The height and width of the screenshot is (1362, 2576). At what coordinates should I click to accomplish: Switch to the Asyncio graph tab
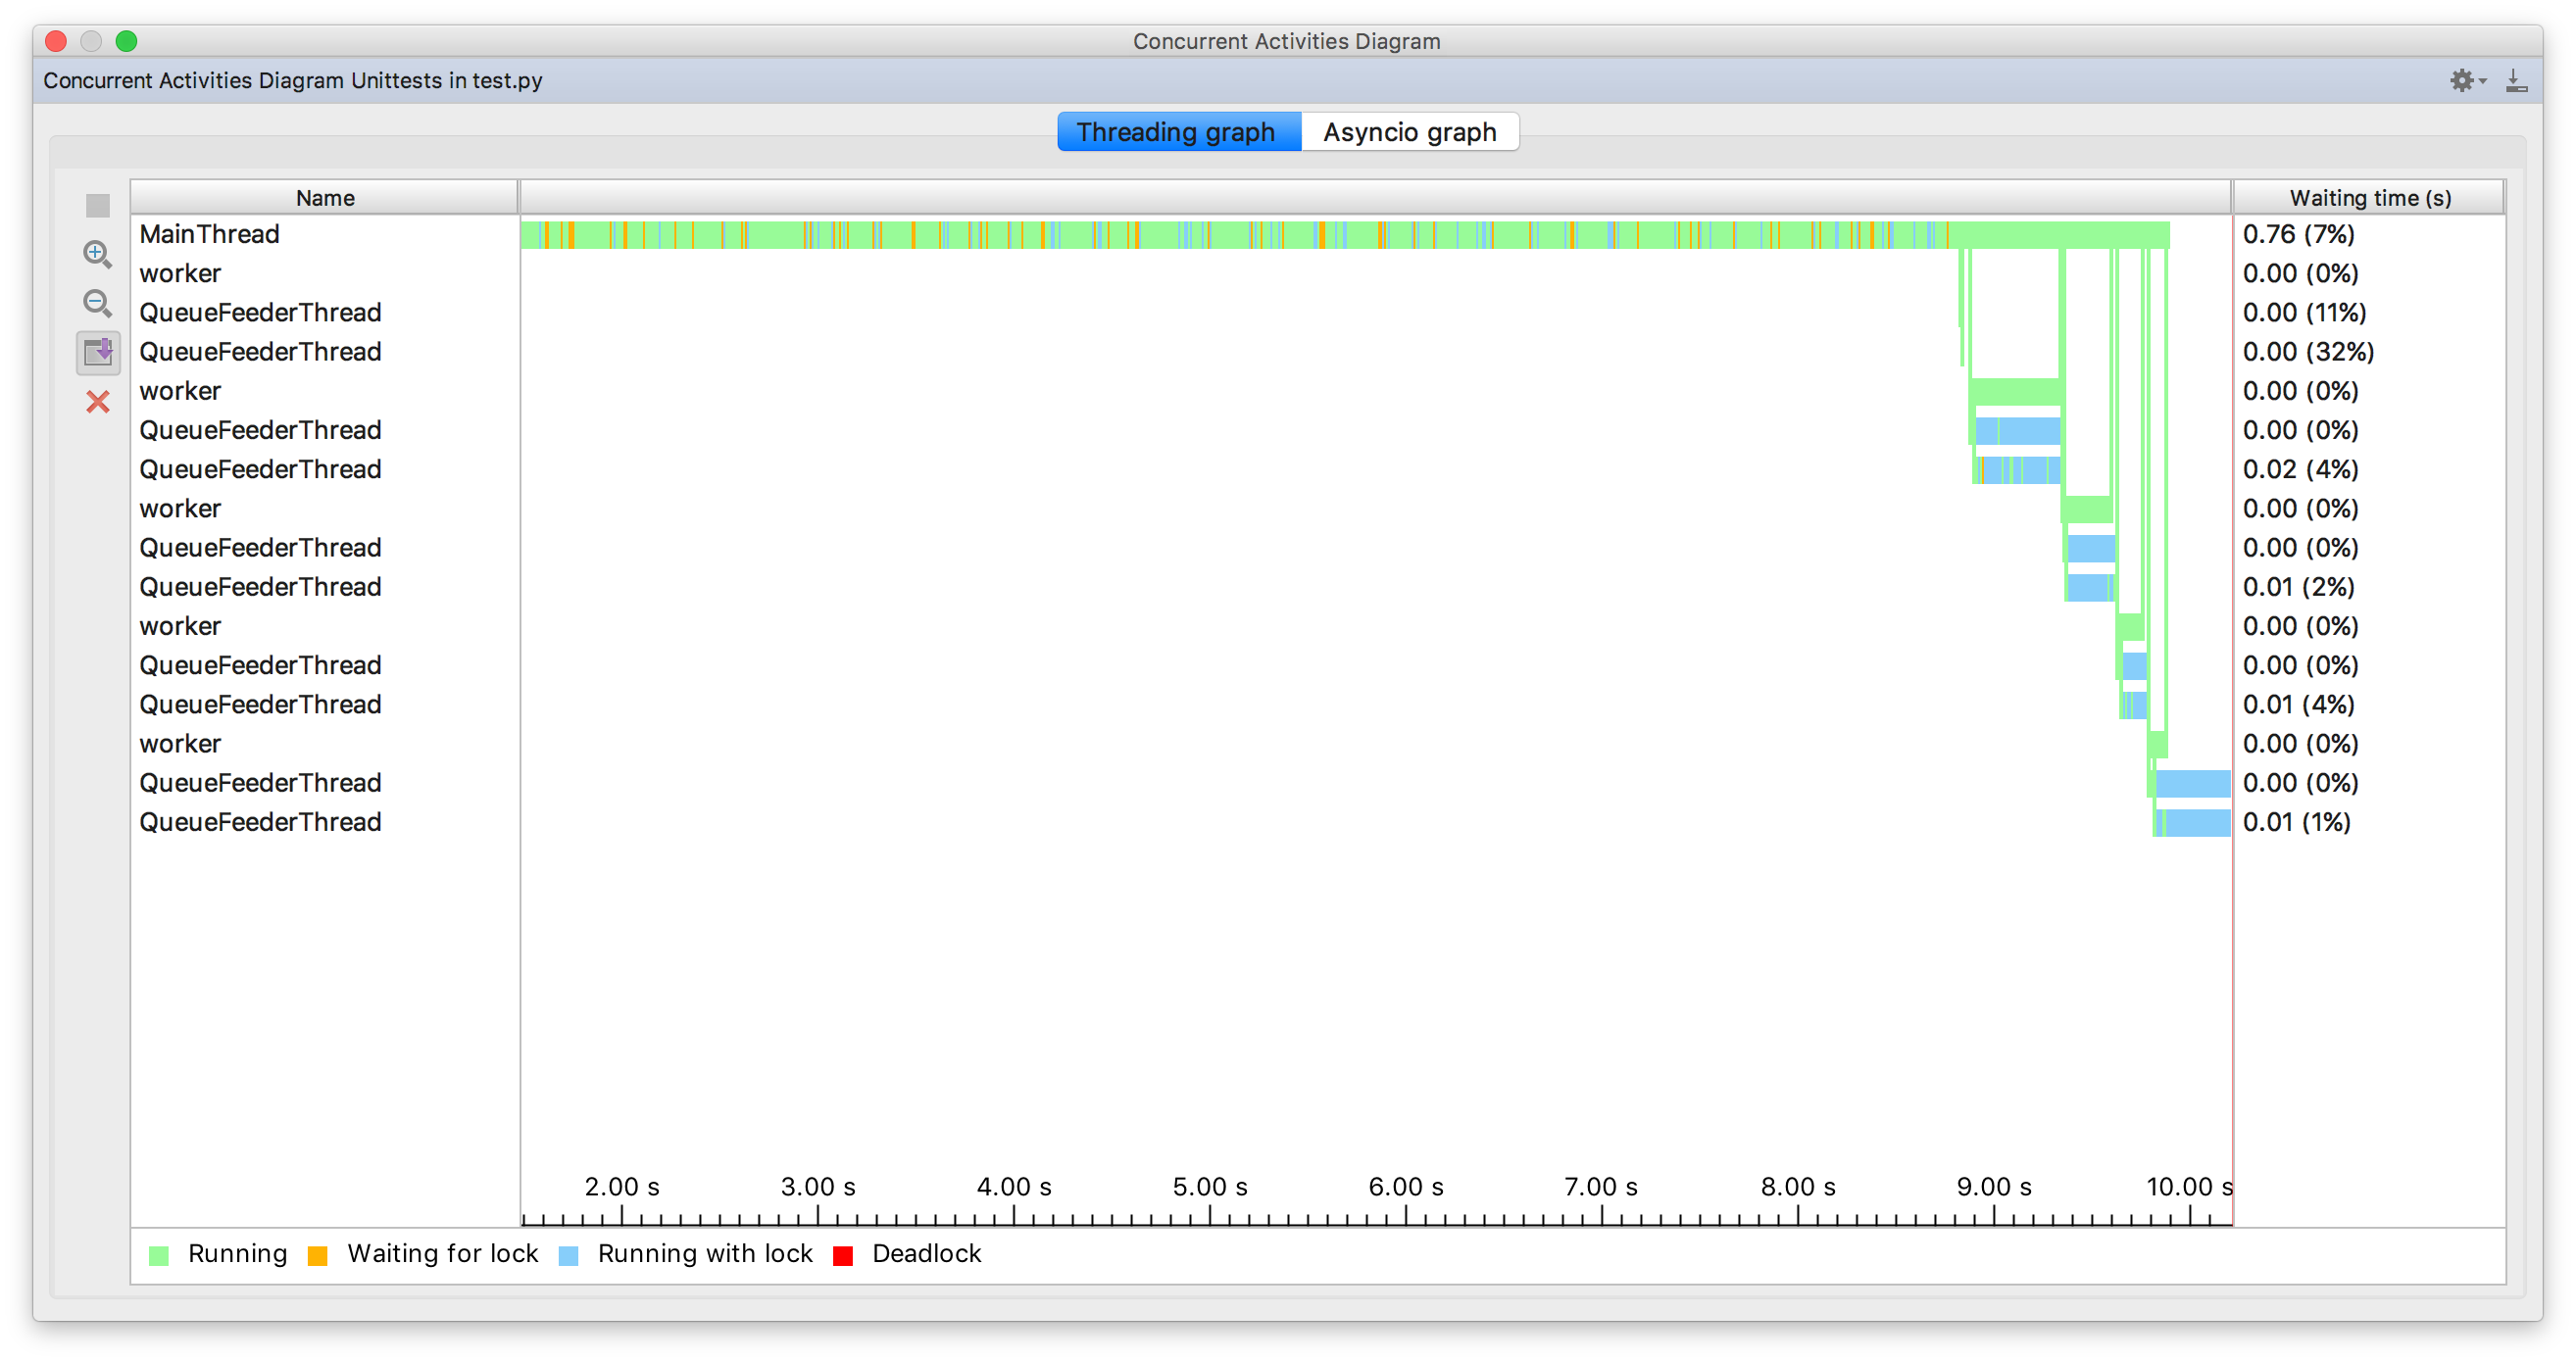(1409, 131)
